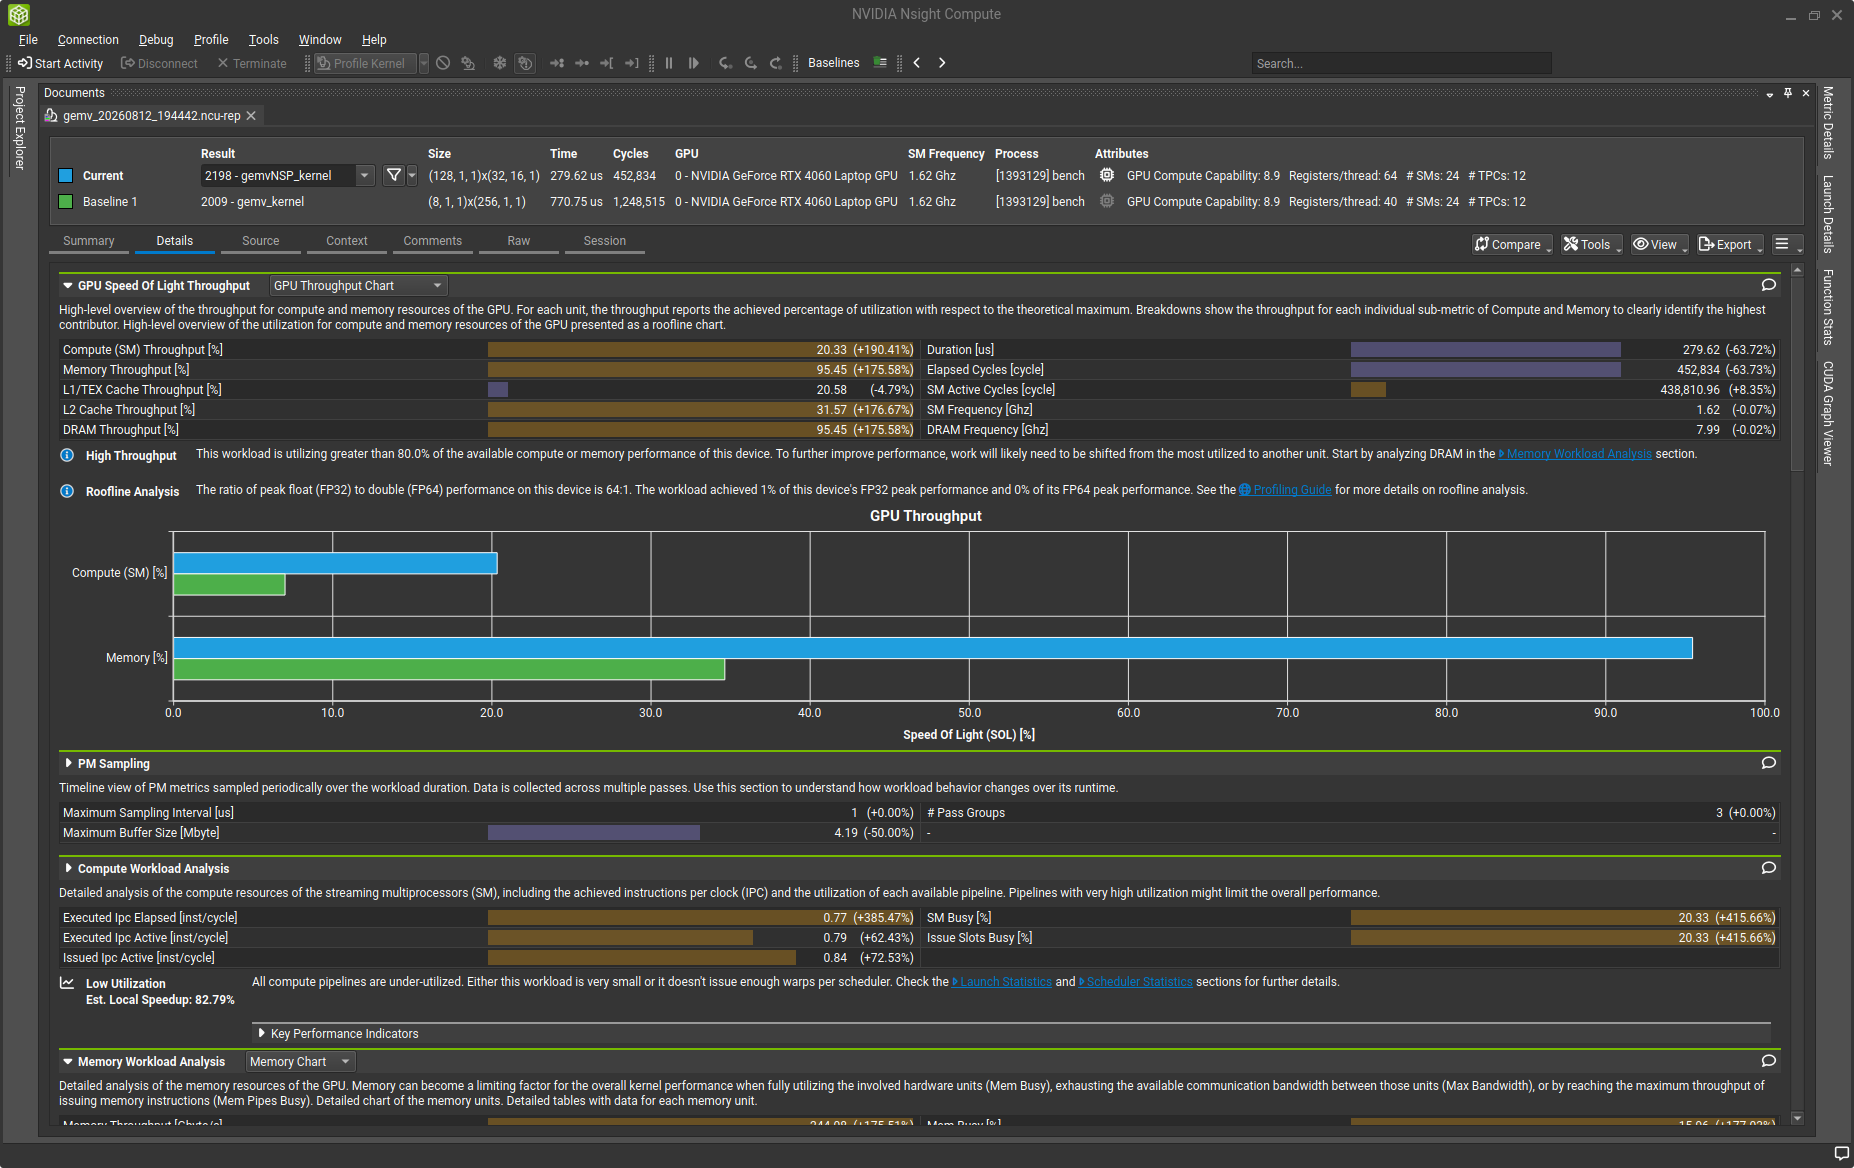Close the gemv_20260812_194442.ncu-rep document tab

tap(251, 116)
